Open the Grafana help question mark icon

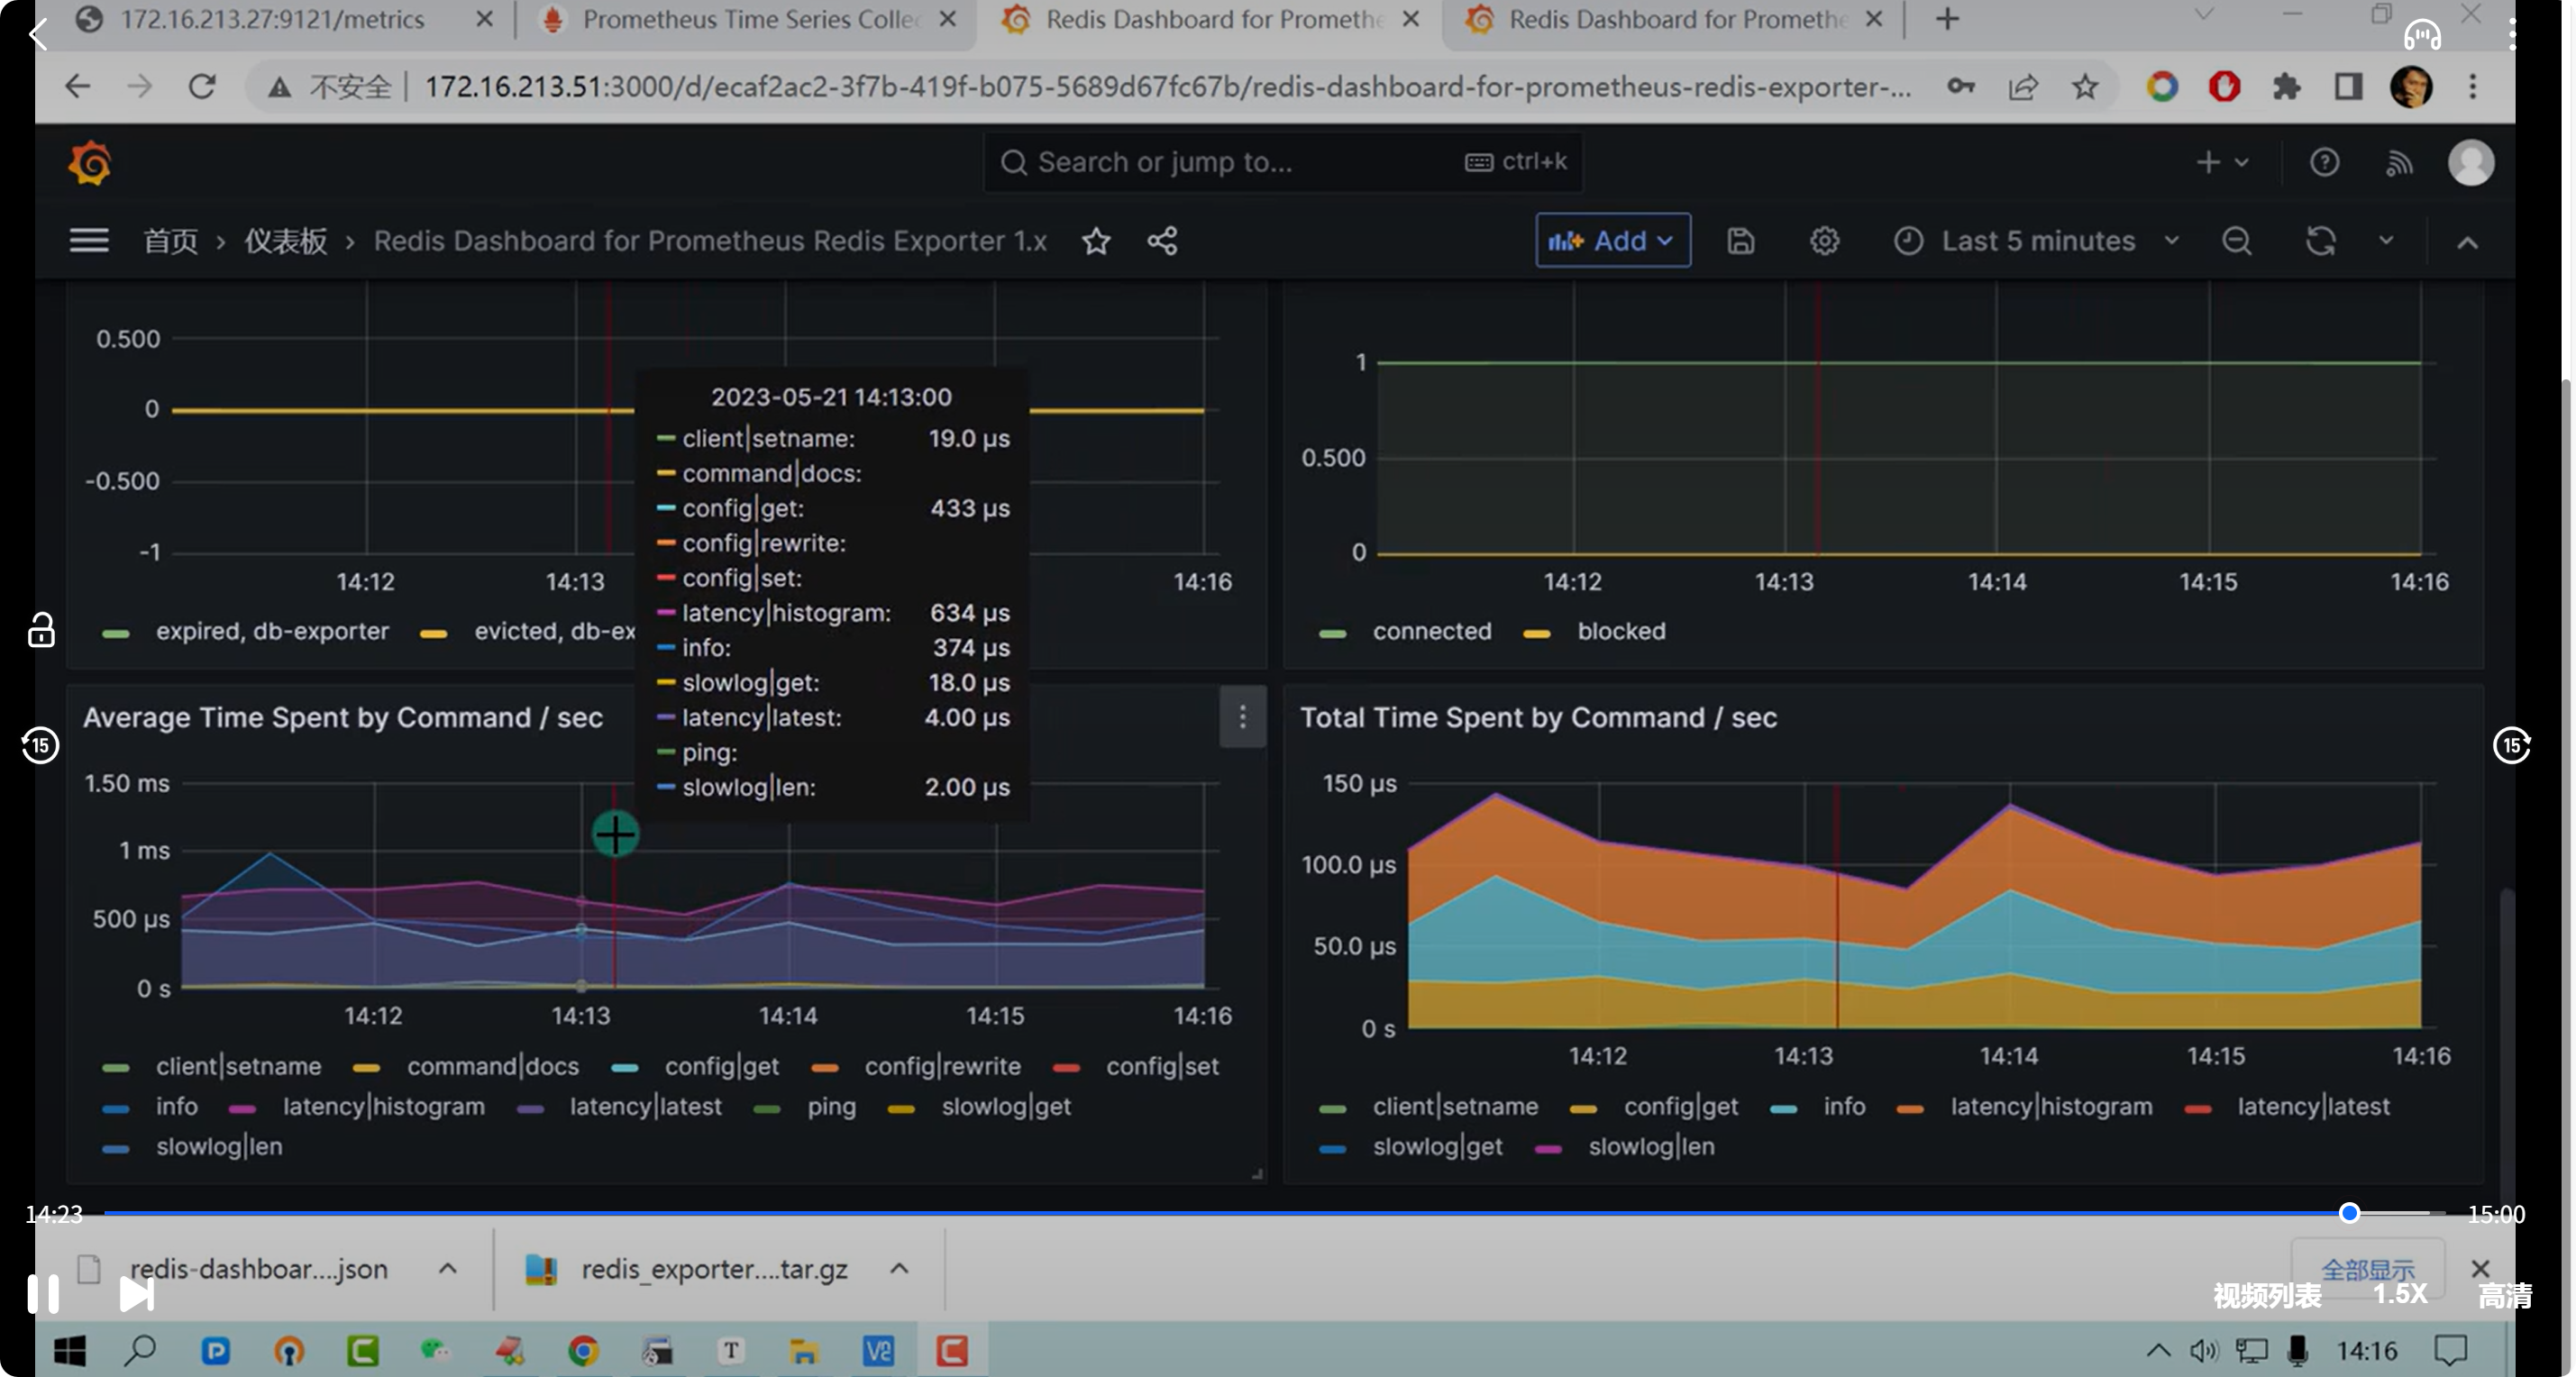pyautogui.click(x=2324, y=162)
